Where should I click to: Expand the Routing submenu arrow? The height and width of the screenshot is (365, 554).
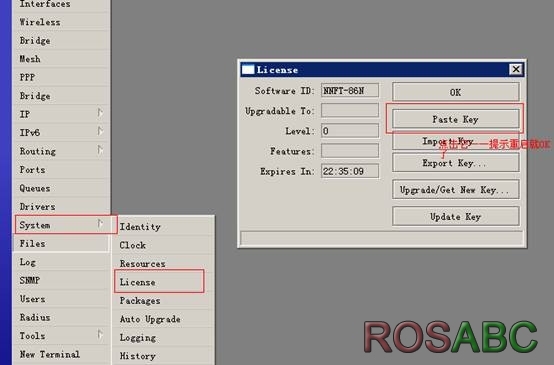[100, 150]
